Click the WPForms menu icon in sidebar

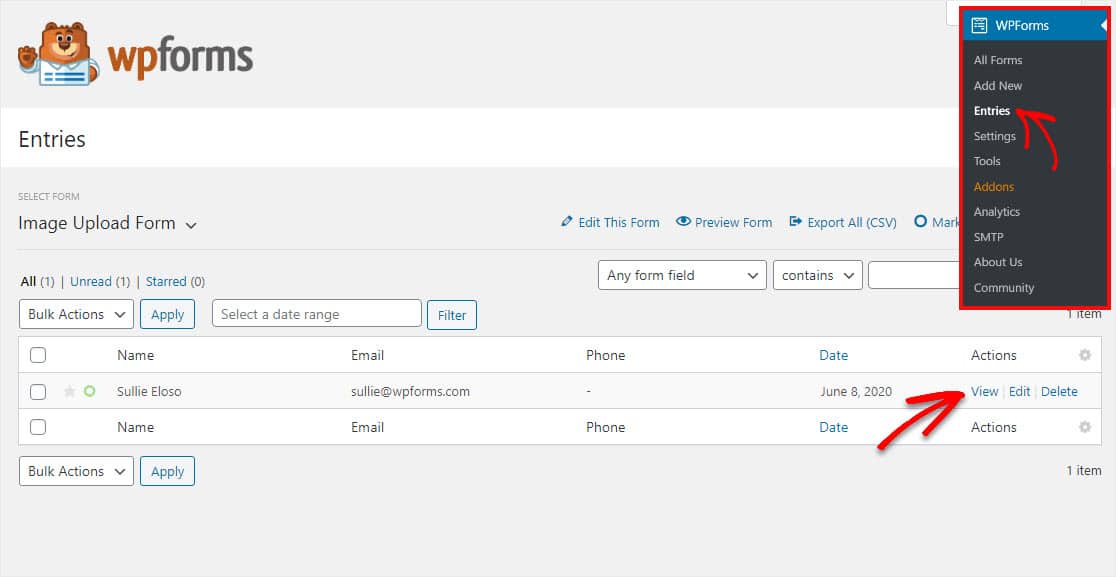click(979, 26)
